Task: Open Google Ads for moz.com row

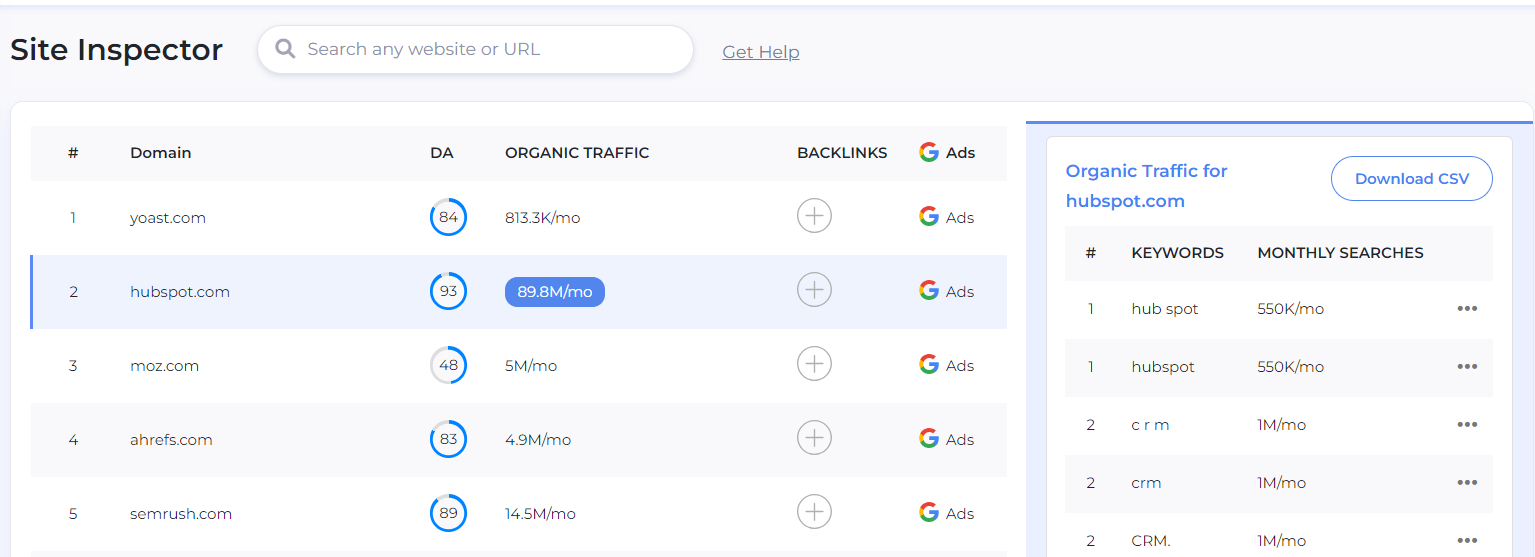Action: 946,365
